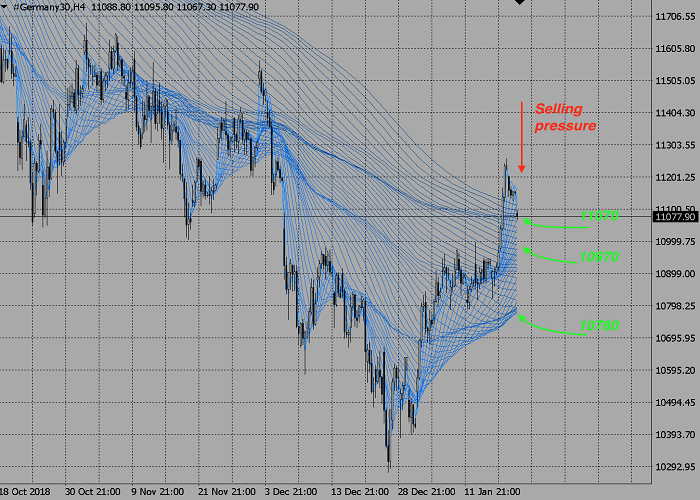Click the 11706.55 price scale label
The width and height of the screenshot is (700, 500).
tap(675, 17)
